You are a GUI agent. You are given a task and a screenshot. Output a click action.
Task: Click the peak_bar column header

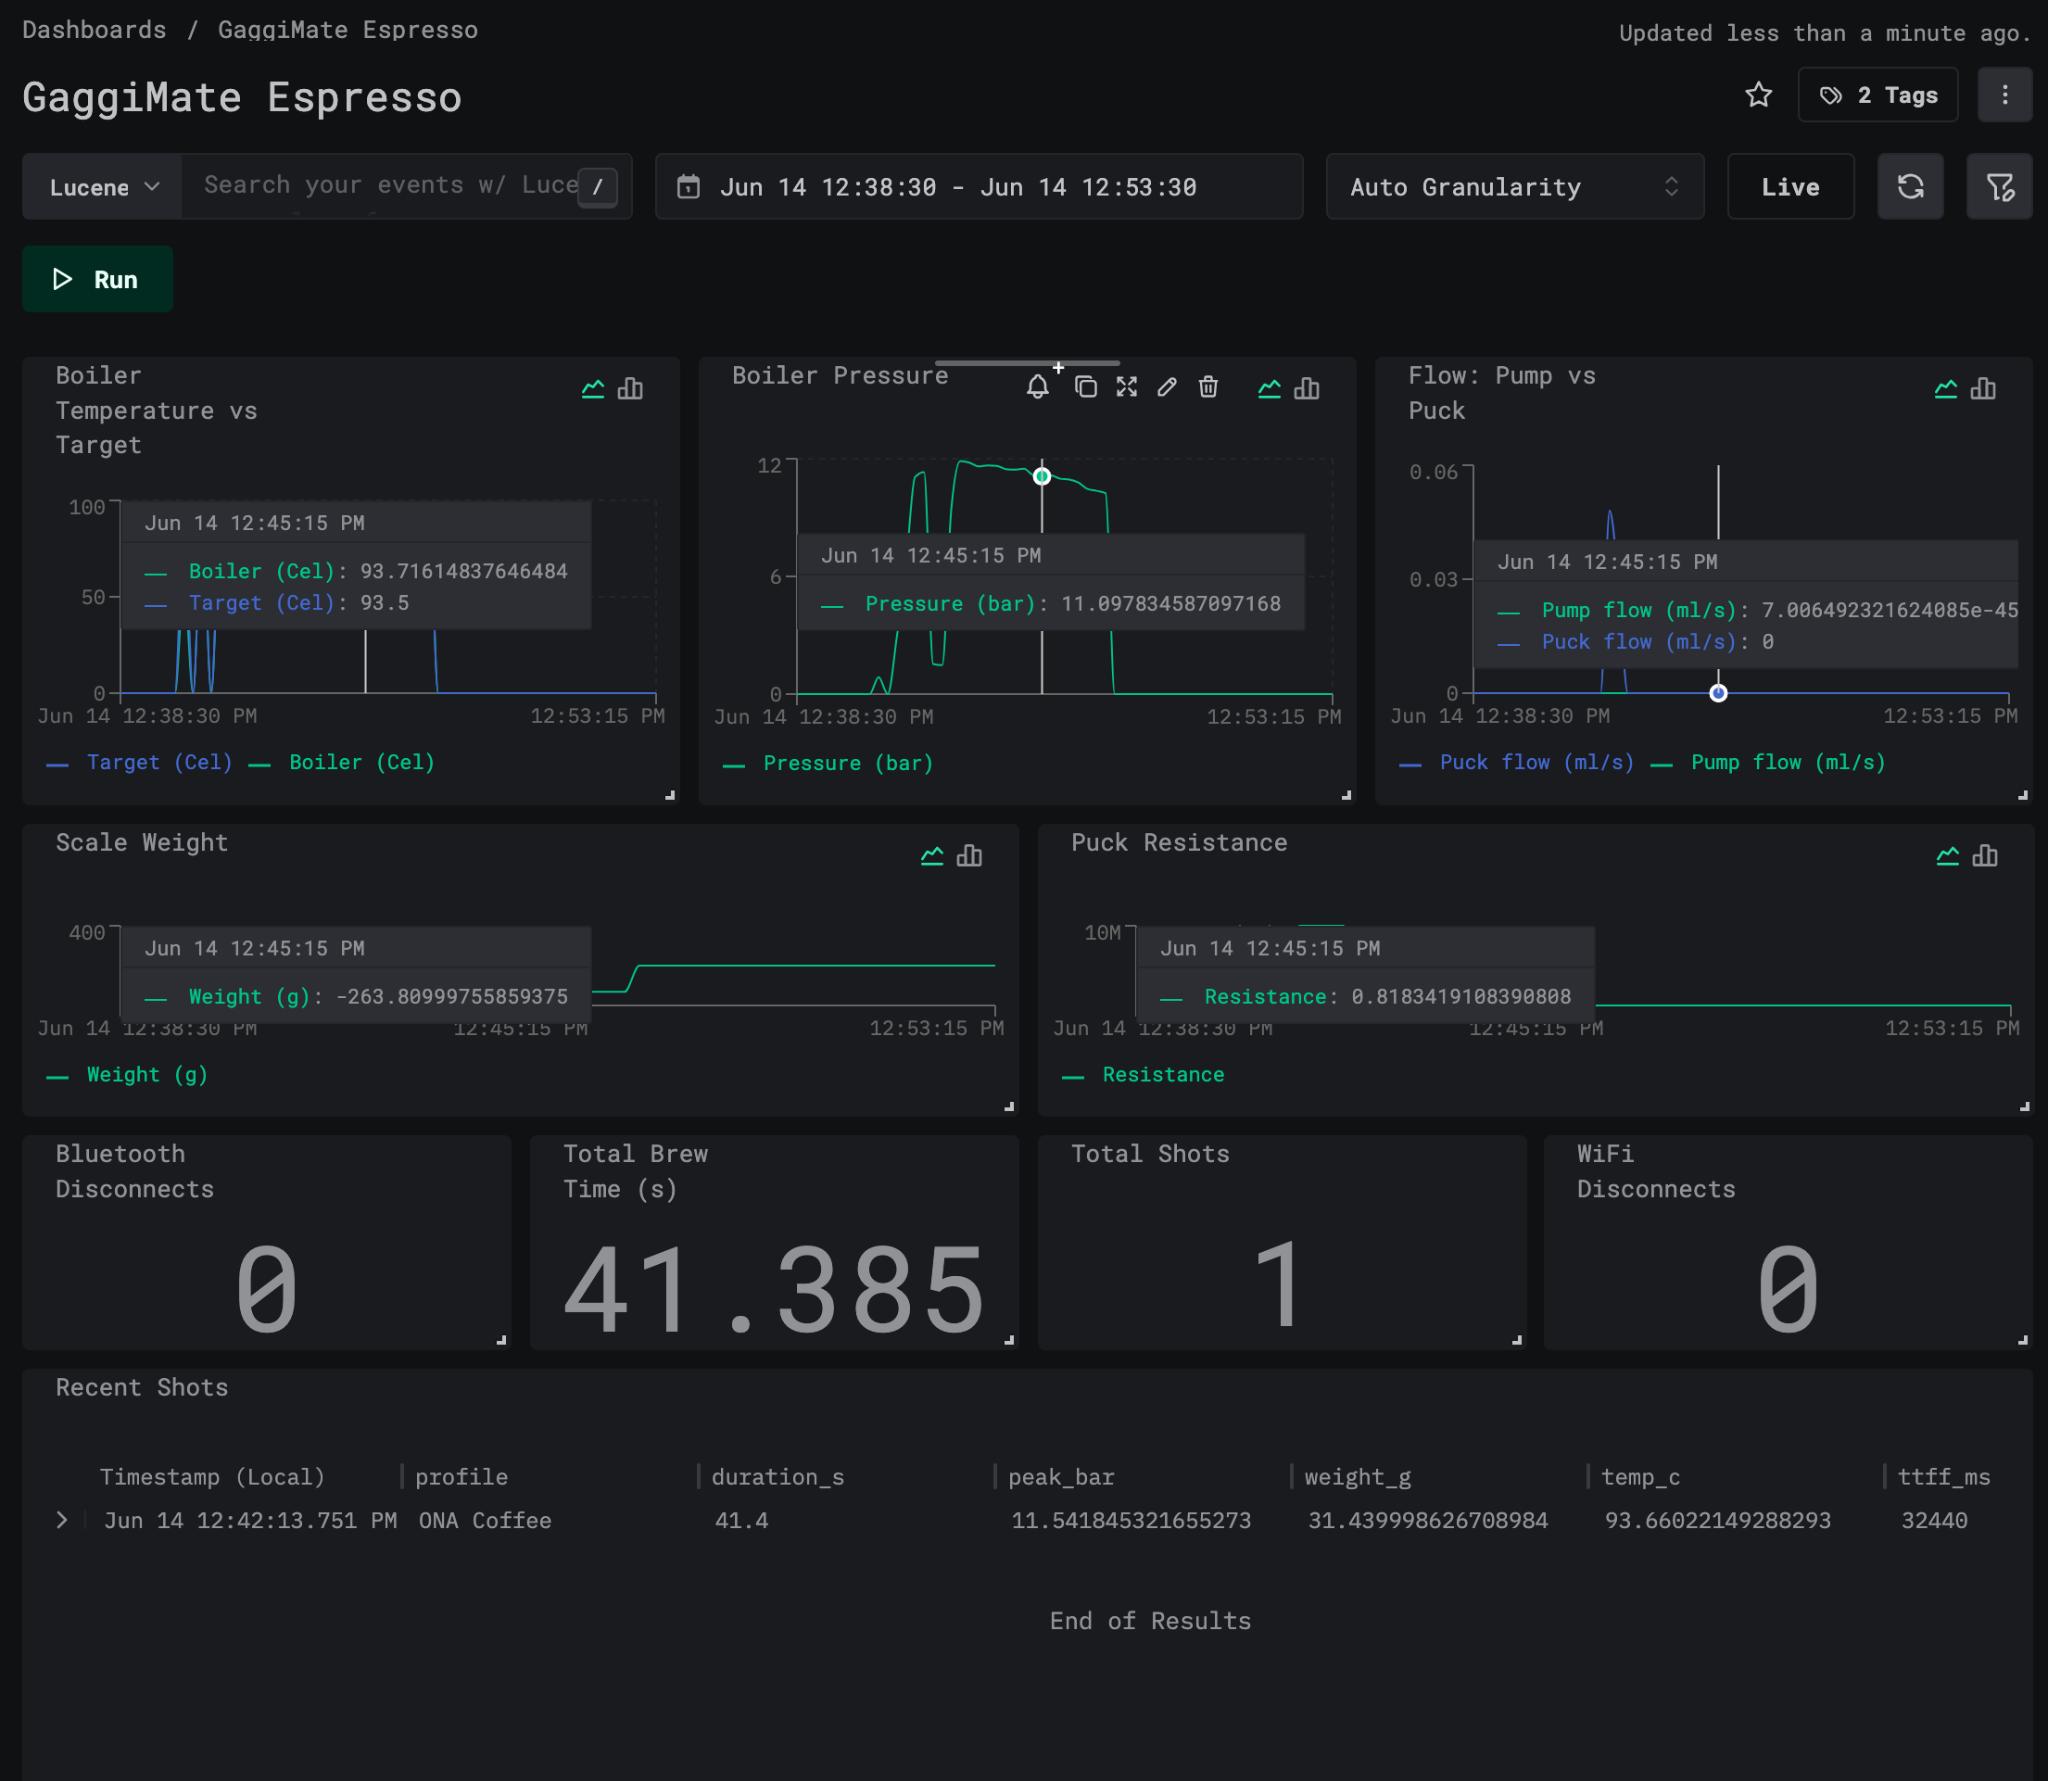pos(1061,1477)
